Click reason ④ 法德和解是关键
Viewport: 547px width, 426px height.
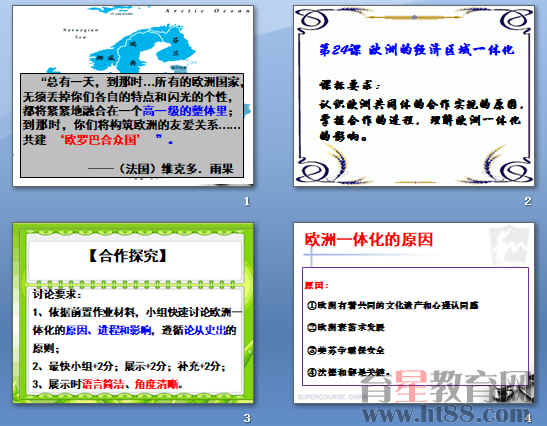[348, 372]
